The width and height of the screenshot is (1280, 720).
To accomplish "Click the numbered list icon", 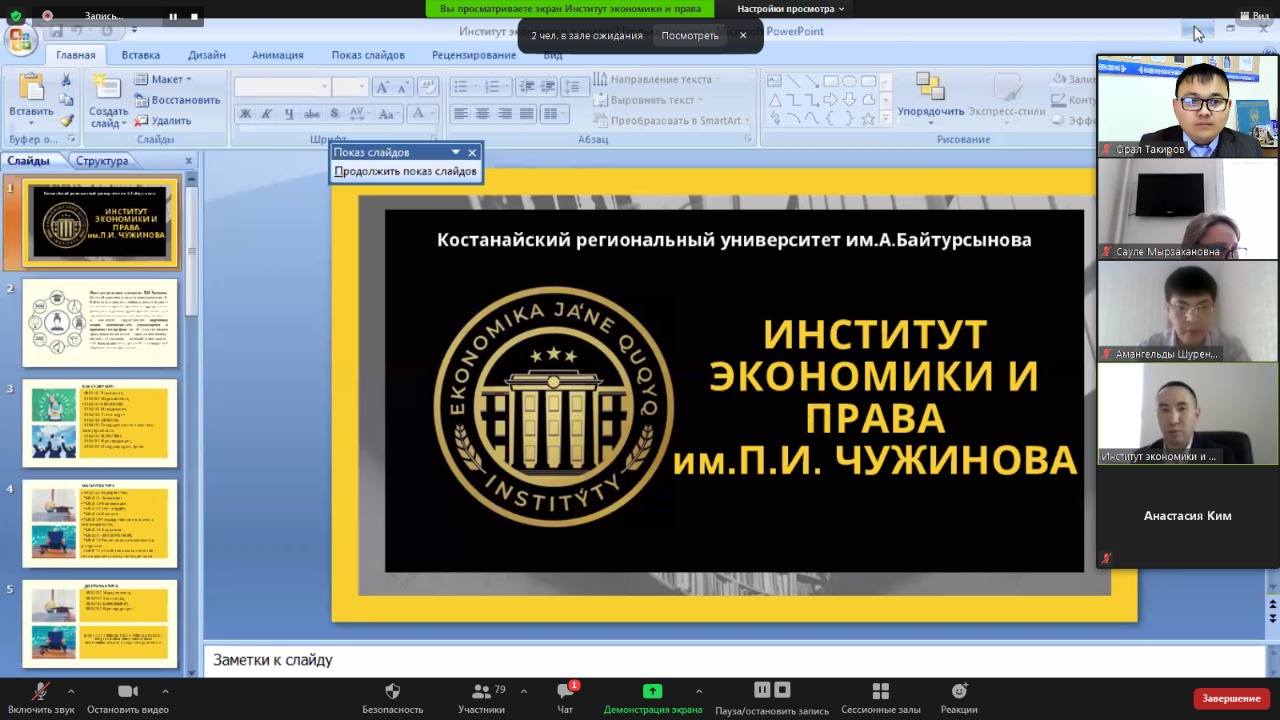I will (494, 87).
